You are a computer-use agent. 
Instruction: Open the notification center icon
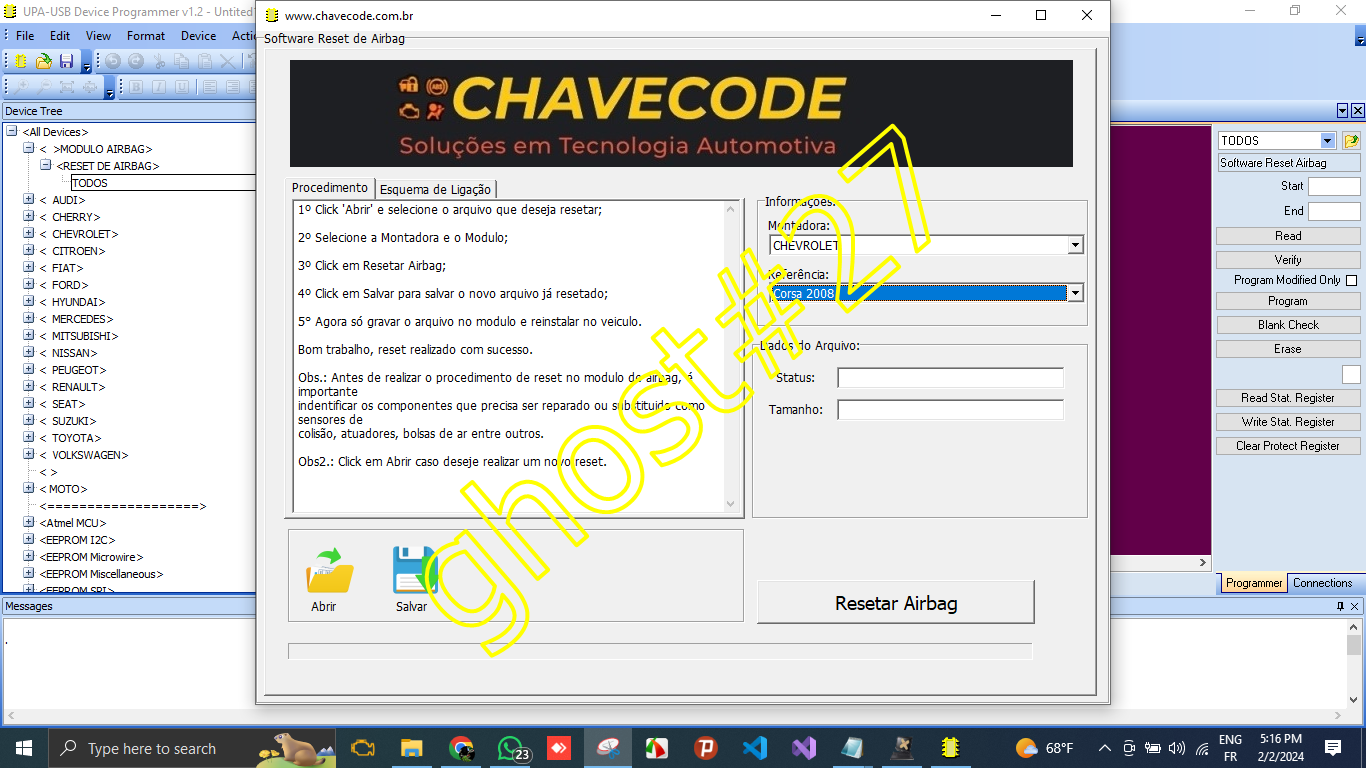[x=1332, y=748]
